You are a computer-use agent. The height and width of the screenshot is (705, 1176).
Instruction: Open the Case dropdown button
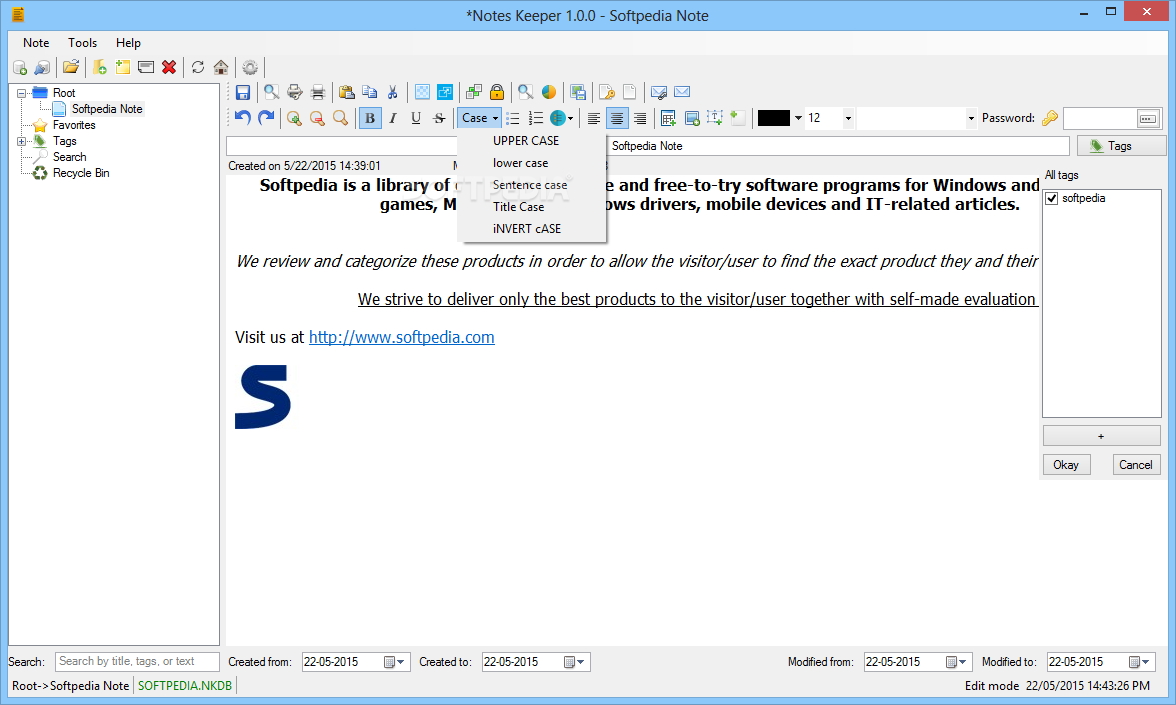[479, 118]
